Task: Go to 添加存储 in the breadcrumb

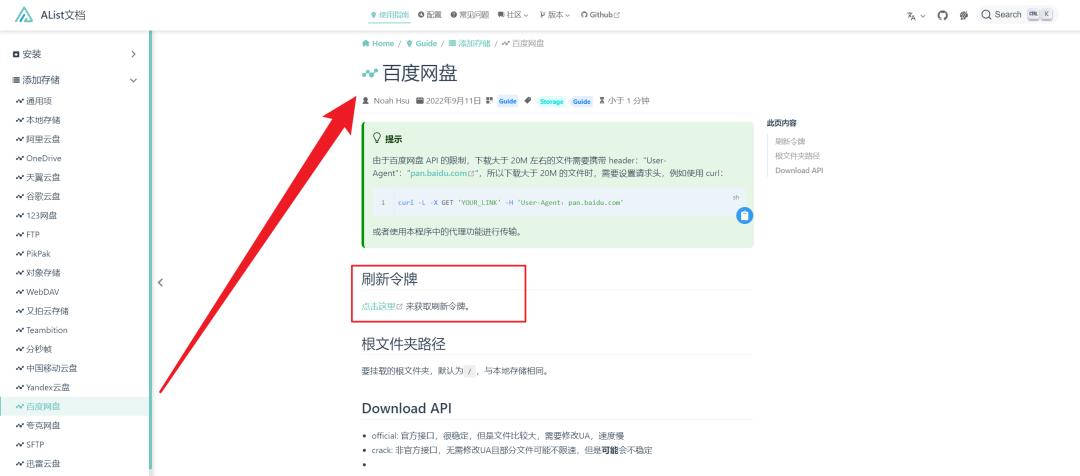Action: 470,43
